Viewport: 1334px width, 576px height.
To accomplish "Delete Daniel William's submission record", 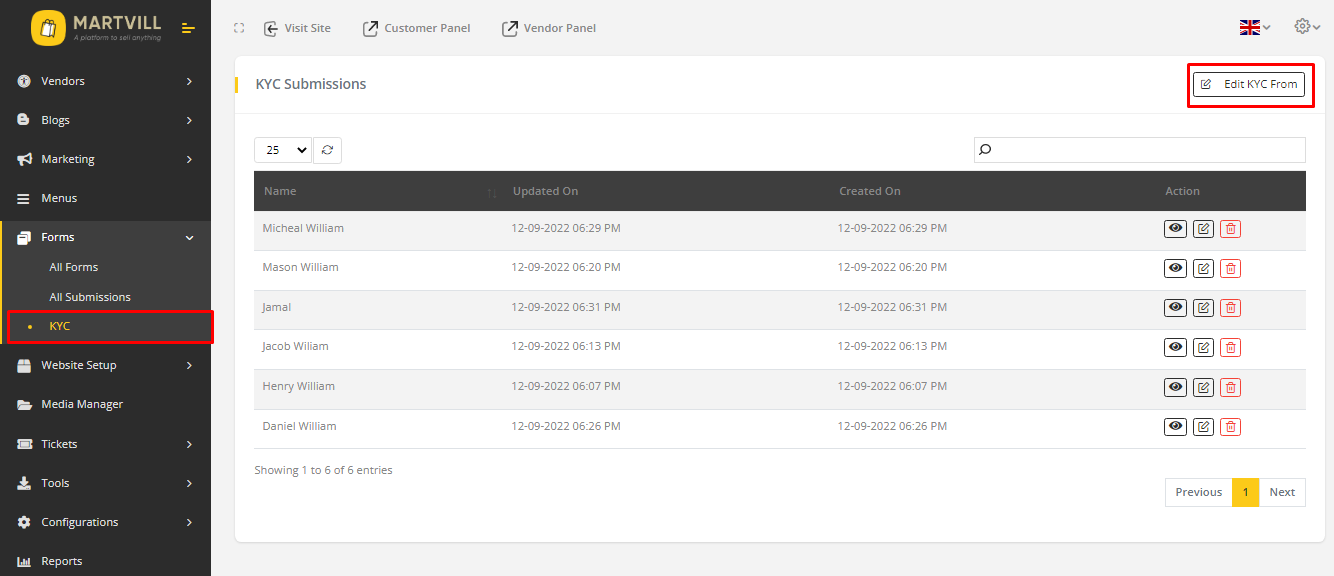I will click(x=1230, y=427).
